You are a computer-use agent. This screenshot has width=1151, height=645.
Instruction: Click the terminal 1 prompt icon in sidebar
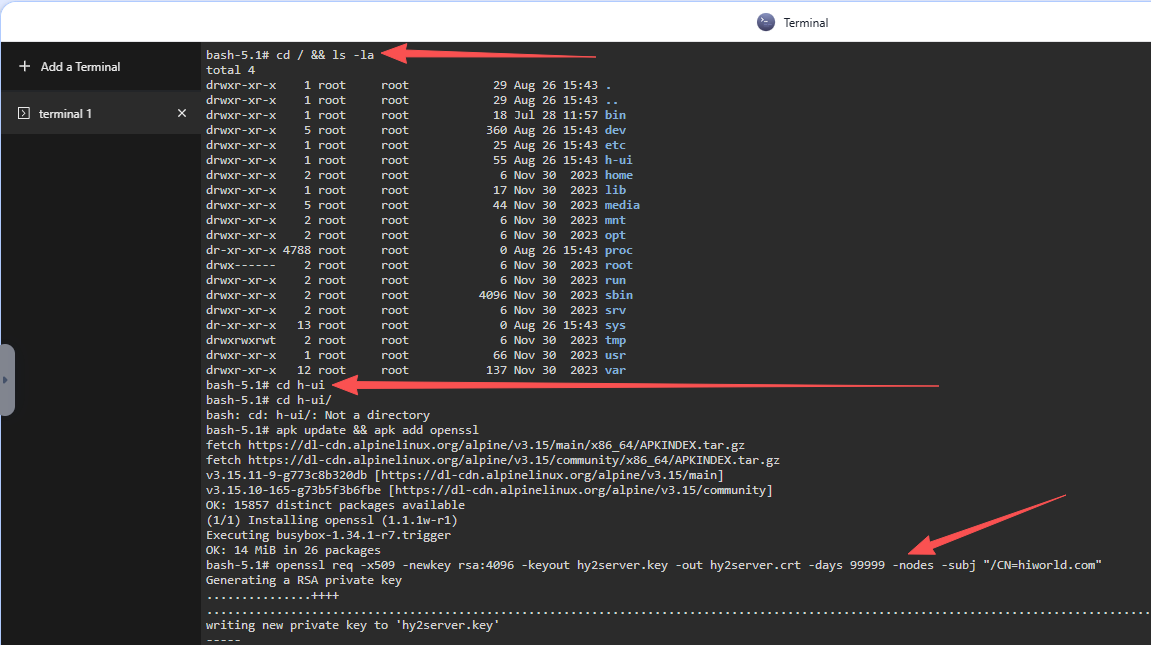[24, 114]
